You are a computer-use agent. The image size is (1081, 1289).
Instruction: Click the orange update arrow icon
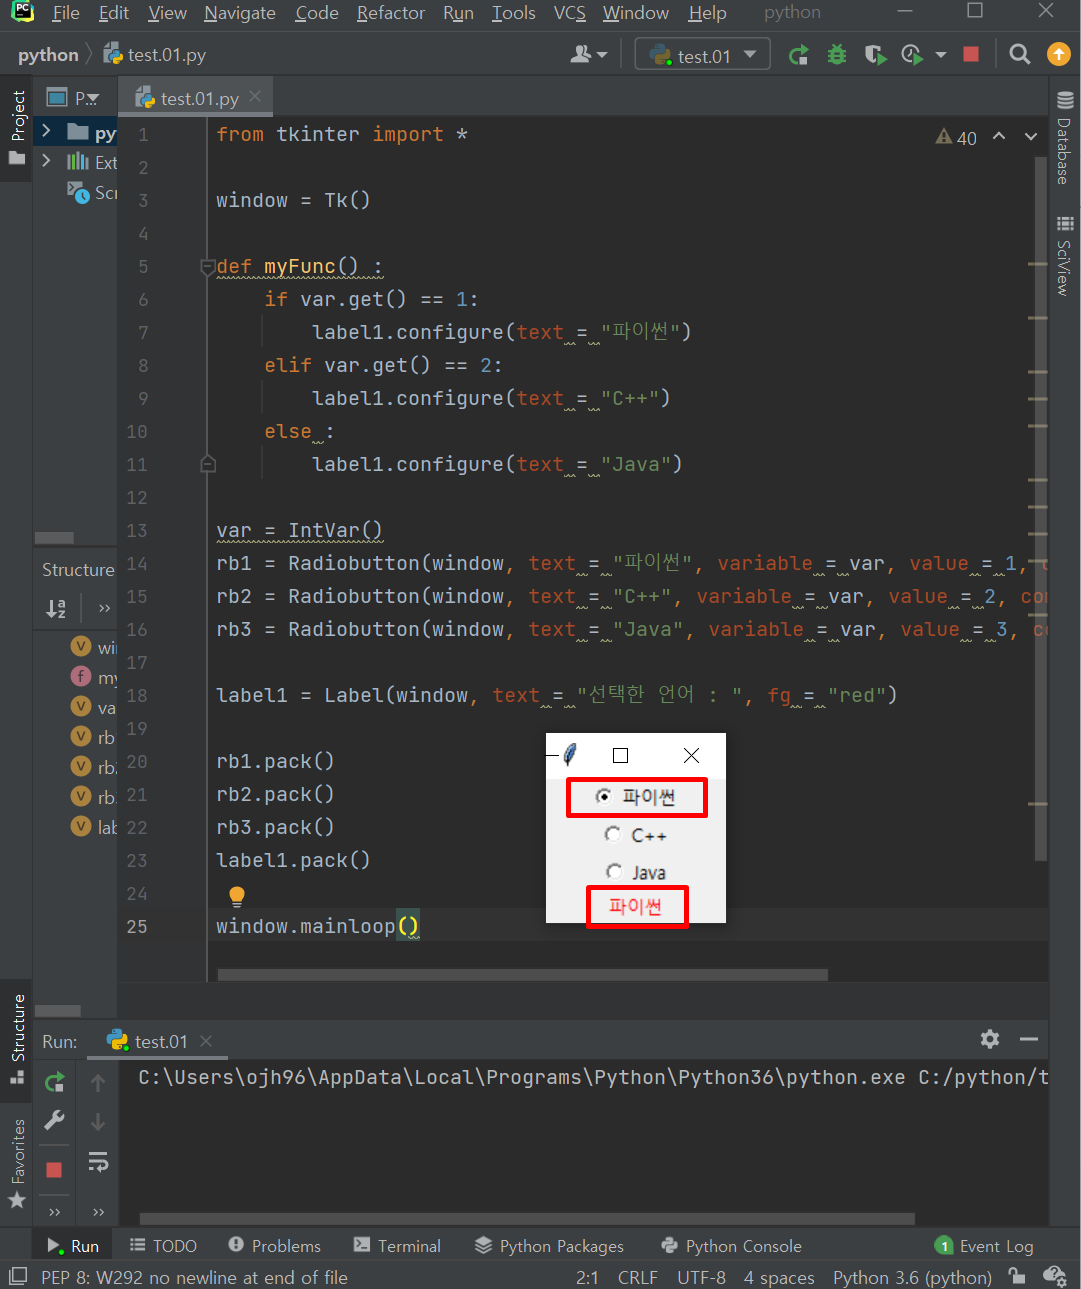pos(1058,54)
